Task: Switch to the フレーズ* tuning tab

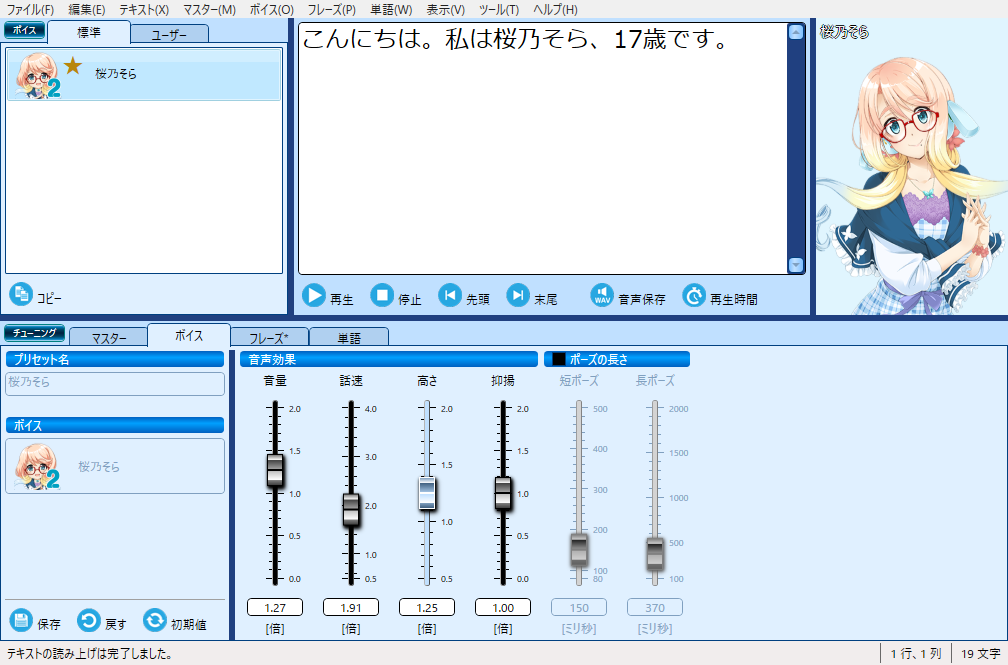Action: (269, 337)
